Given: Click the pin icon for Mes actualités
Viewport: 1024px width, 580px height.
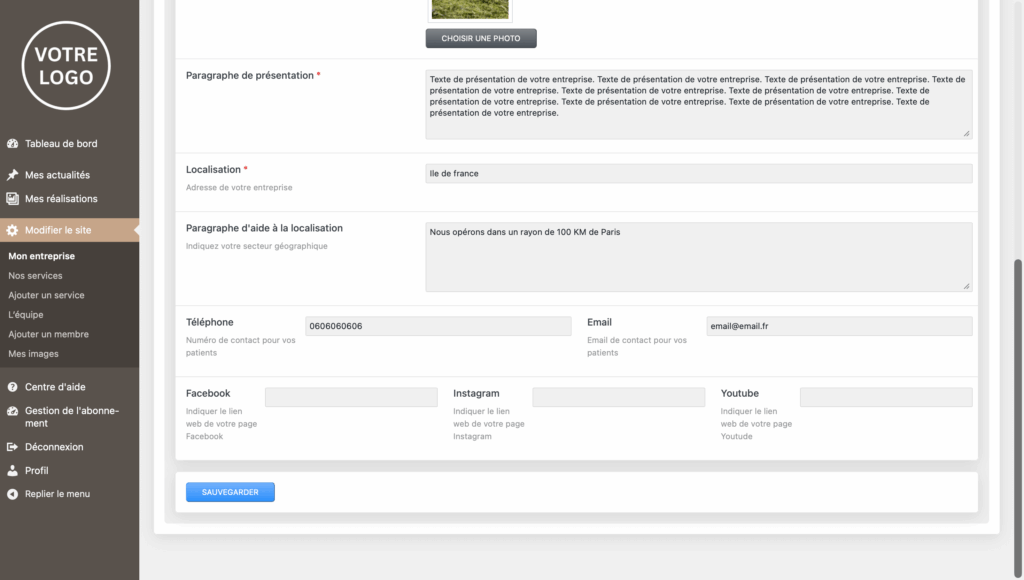Looking at the screenshot, I should coord(13,175).
